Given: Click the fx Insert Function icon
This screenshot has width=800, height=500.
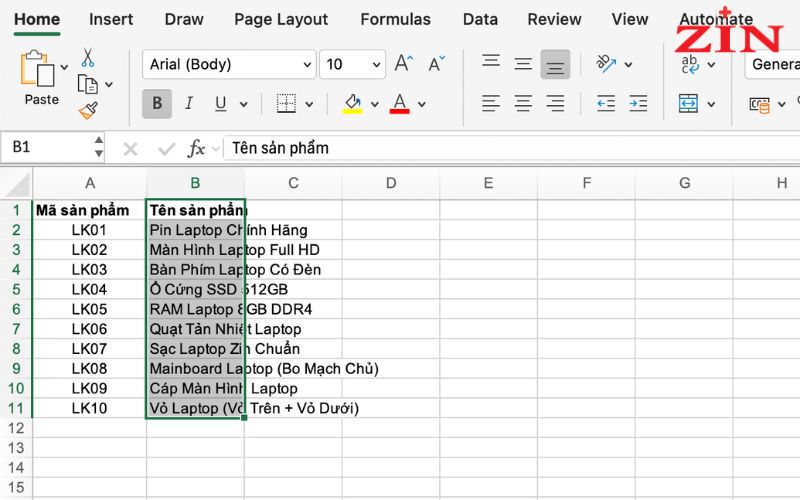Looking at the screenshot, I should pyautogui.click(x=196, y=148).
